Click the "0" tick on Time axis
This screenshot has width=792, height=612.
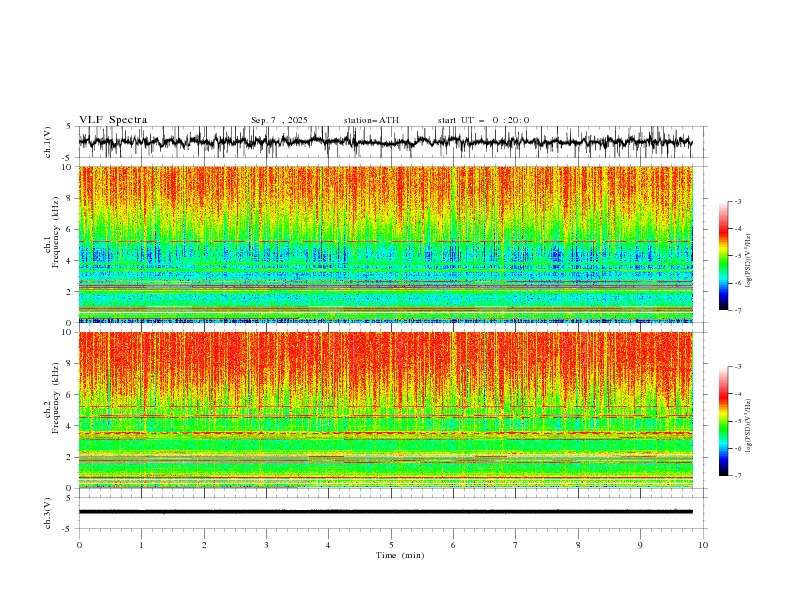pyautogui.click(x=79, y=545)
